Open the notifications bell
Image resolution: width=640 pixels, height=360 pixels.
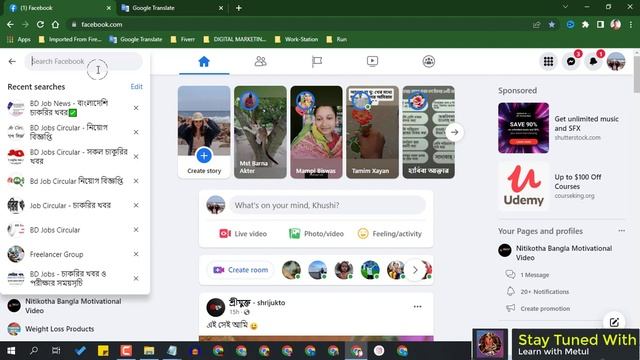pos(593,62)
